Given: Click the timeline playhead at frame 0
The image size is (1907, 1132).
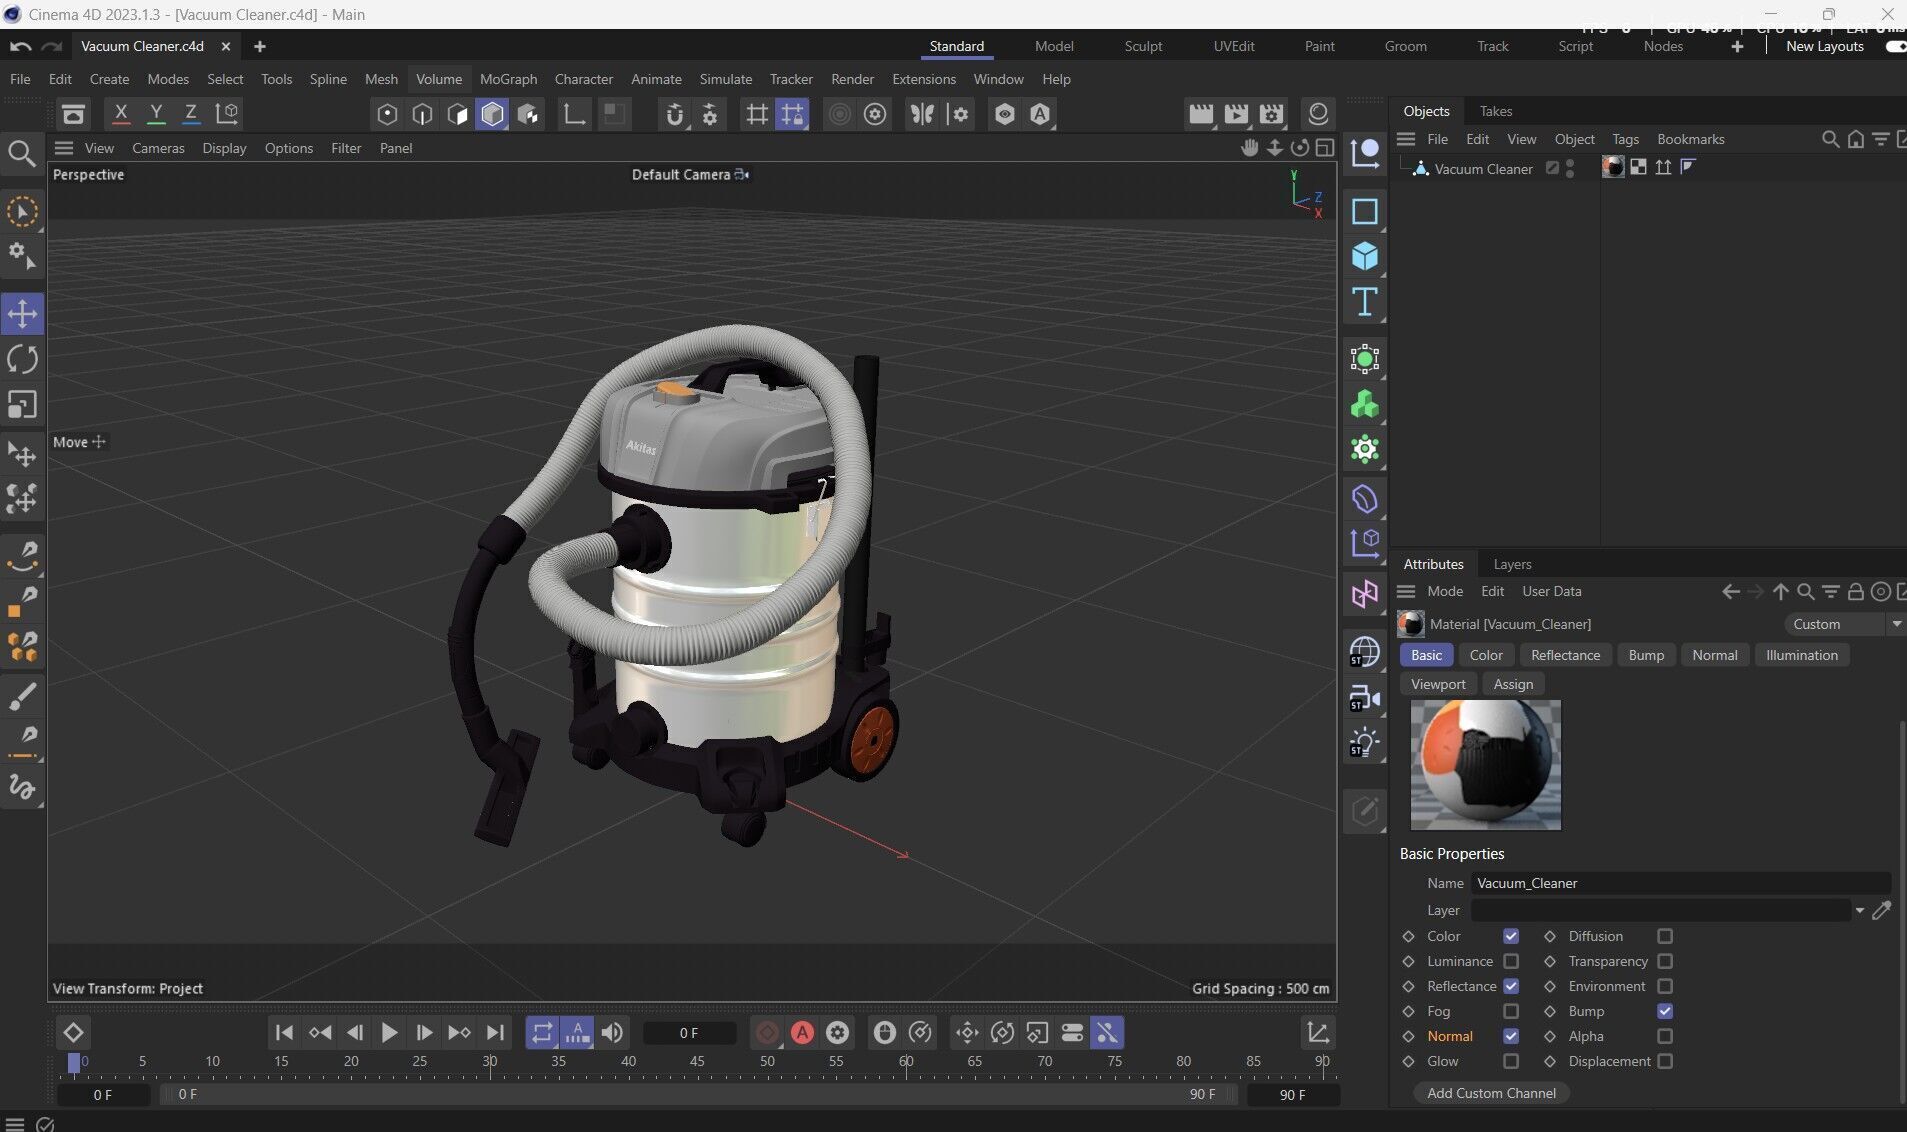Looking at the screenshot, I should pos(73,1063).
